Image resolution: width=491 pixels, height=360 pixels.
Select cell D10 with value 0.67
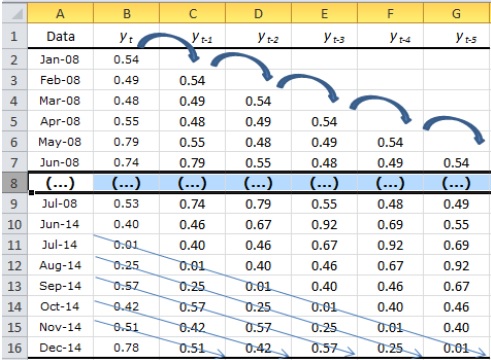(258, 224)
